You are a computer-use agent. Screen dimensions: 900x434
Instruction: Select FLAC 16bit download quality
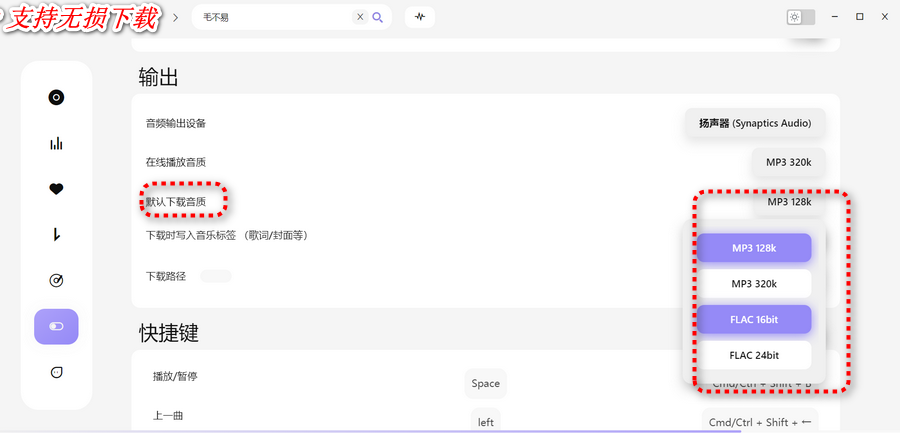pyautogui.click(x=754, y=319)
